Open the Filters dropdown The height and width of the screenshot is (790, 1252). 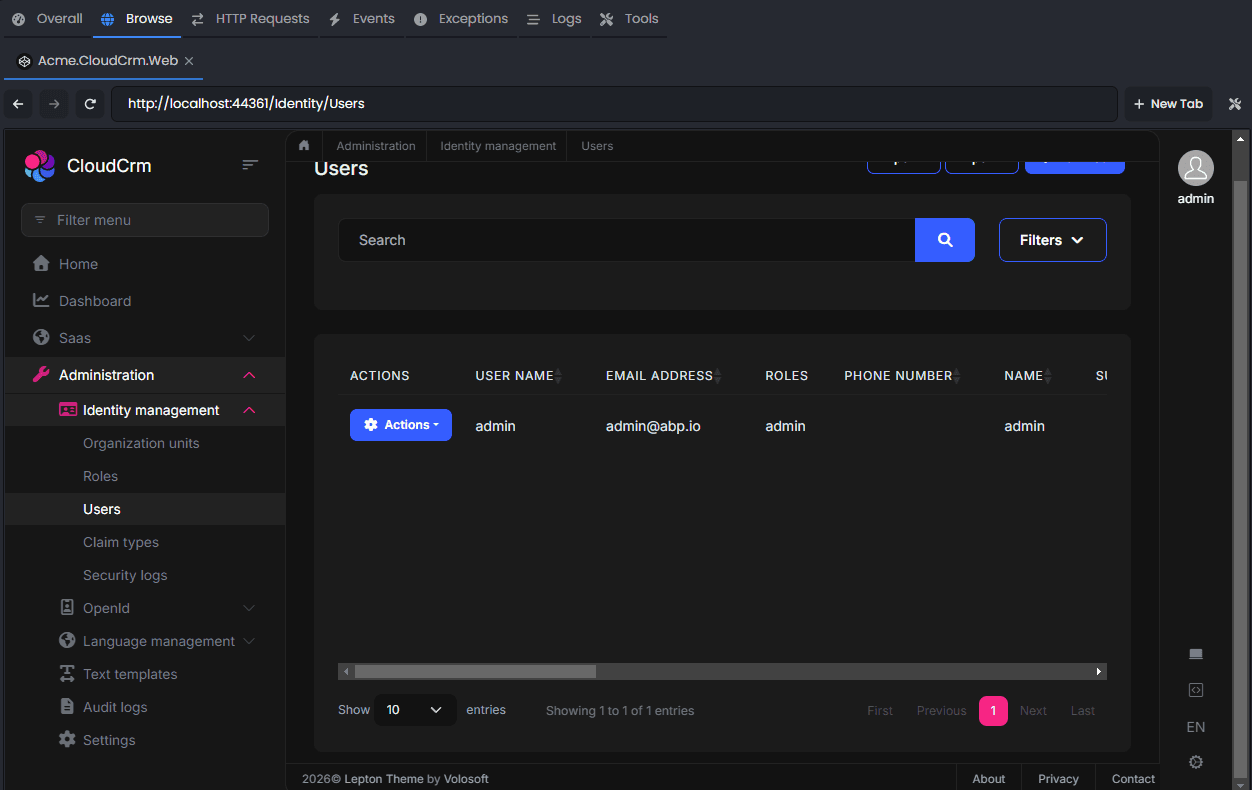[x=1052, y=240]
